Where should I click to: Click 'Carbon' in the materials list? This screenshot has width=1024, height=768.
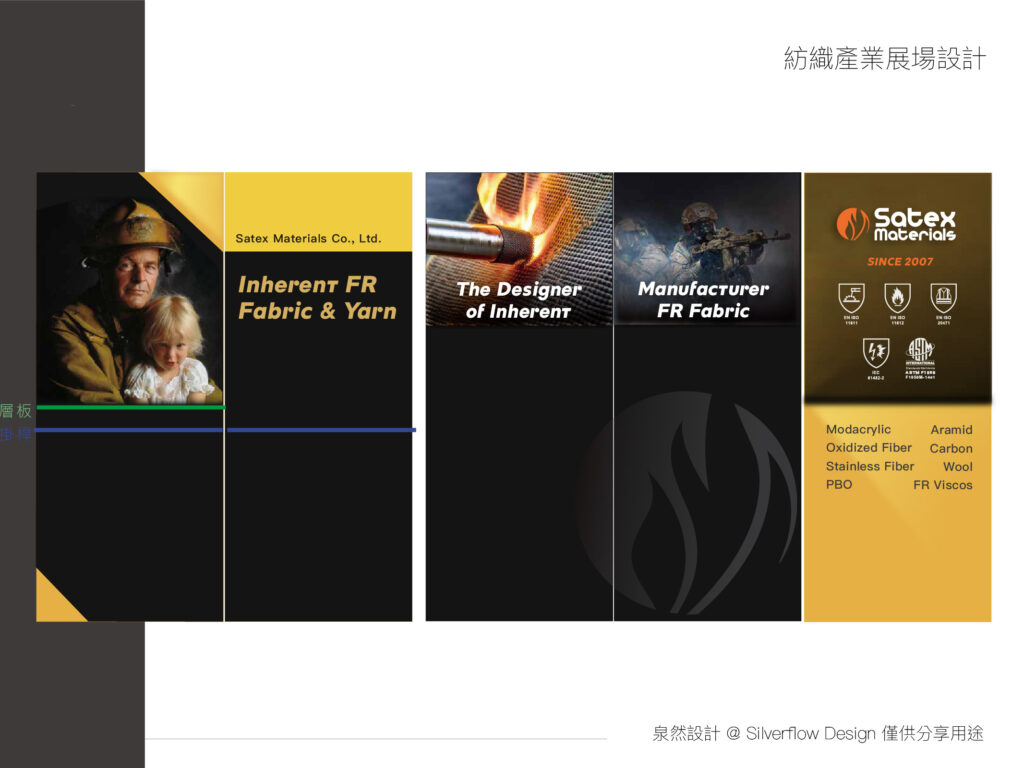(x=951, y=449)
